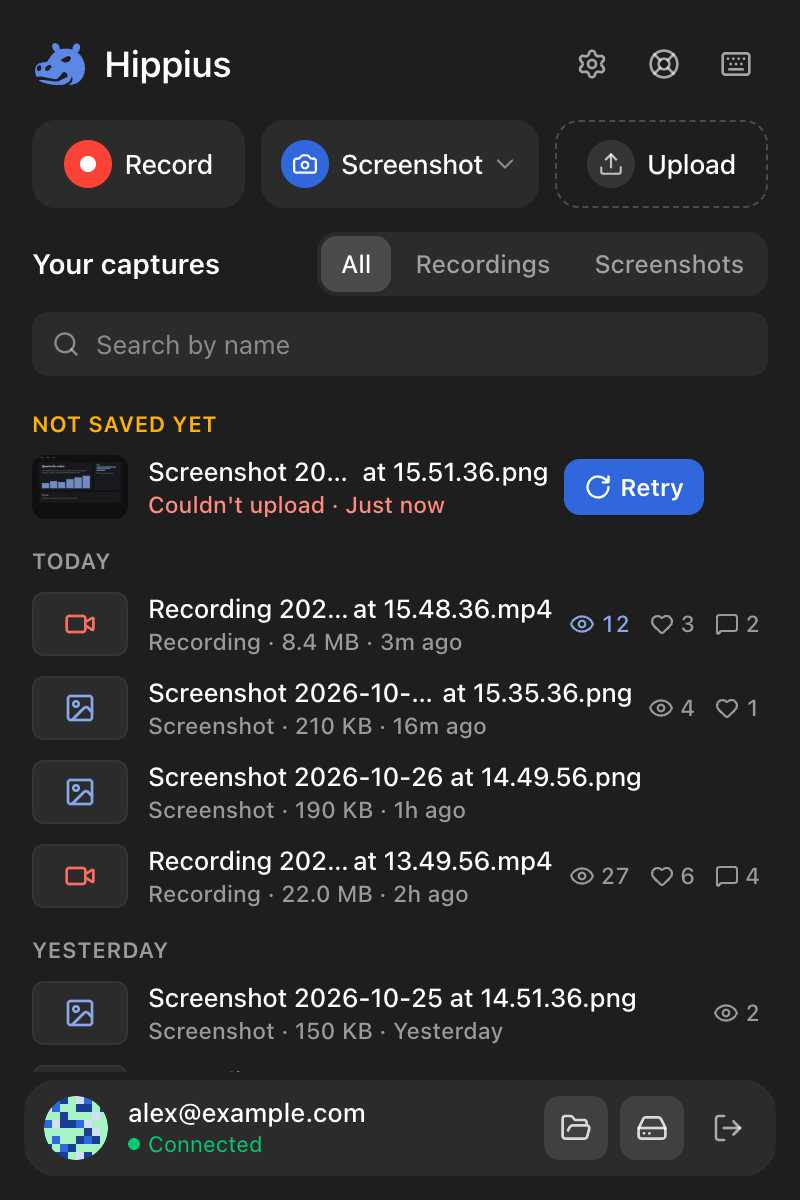Click the video icon for Recording 13.49.56
Viewport: 800px width, 1200px height.
coord(80,876)
